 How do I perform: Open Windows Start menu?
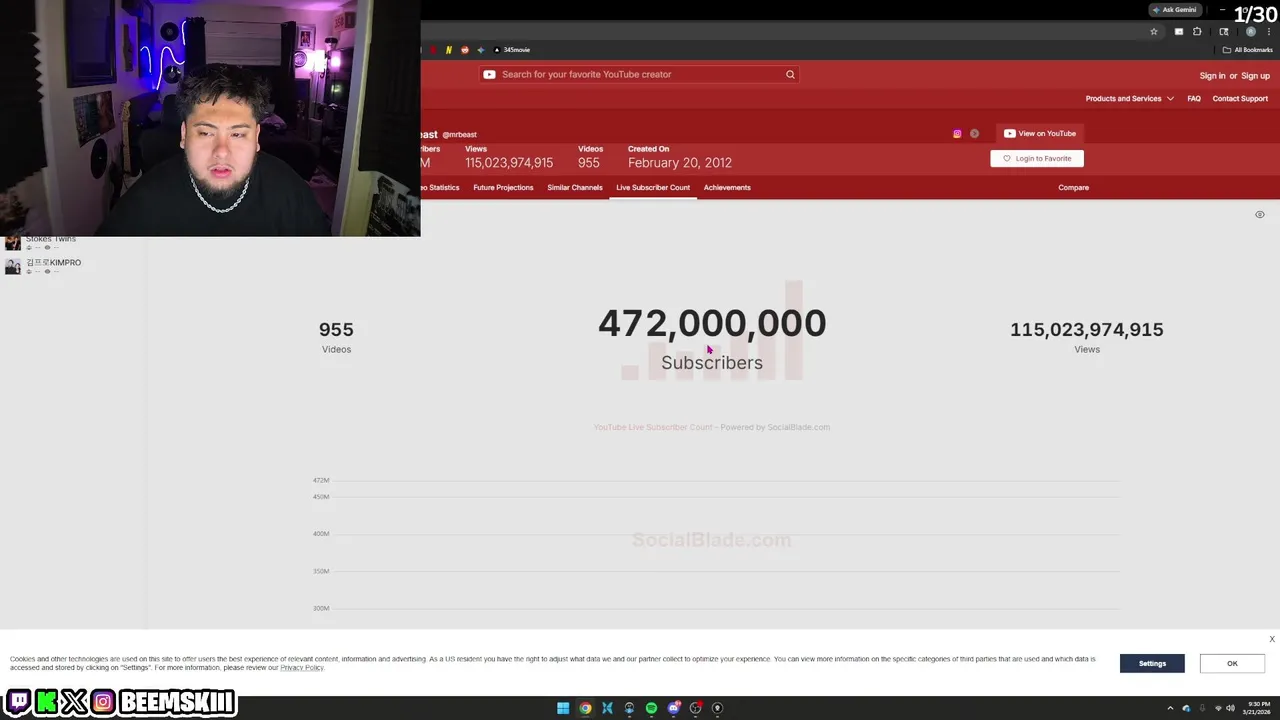click(563, 708)
